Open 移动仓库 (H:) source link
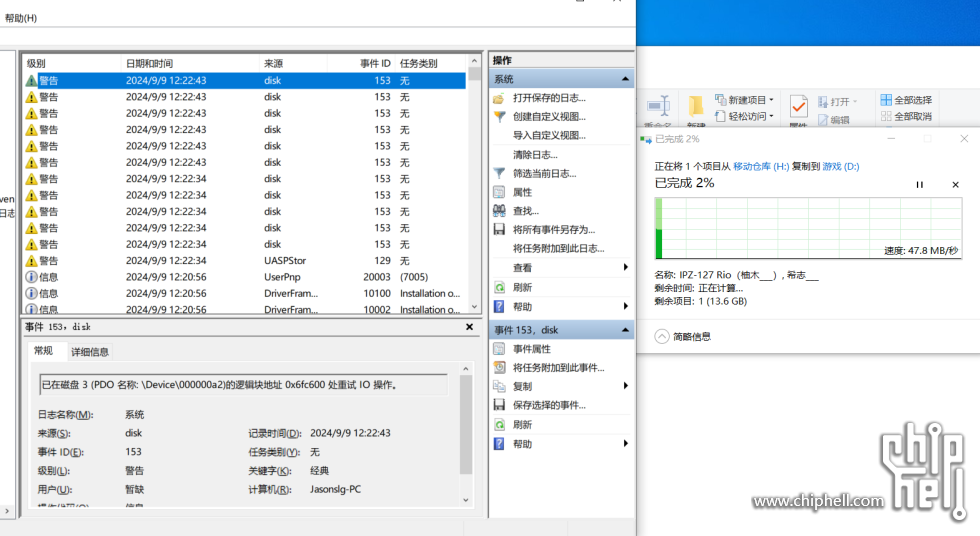Viewport: 980px width, 536px height. point(761,167)
